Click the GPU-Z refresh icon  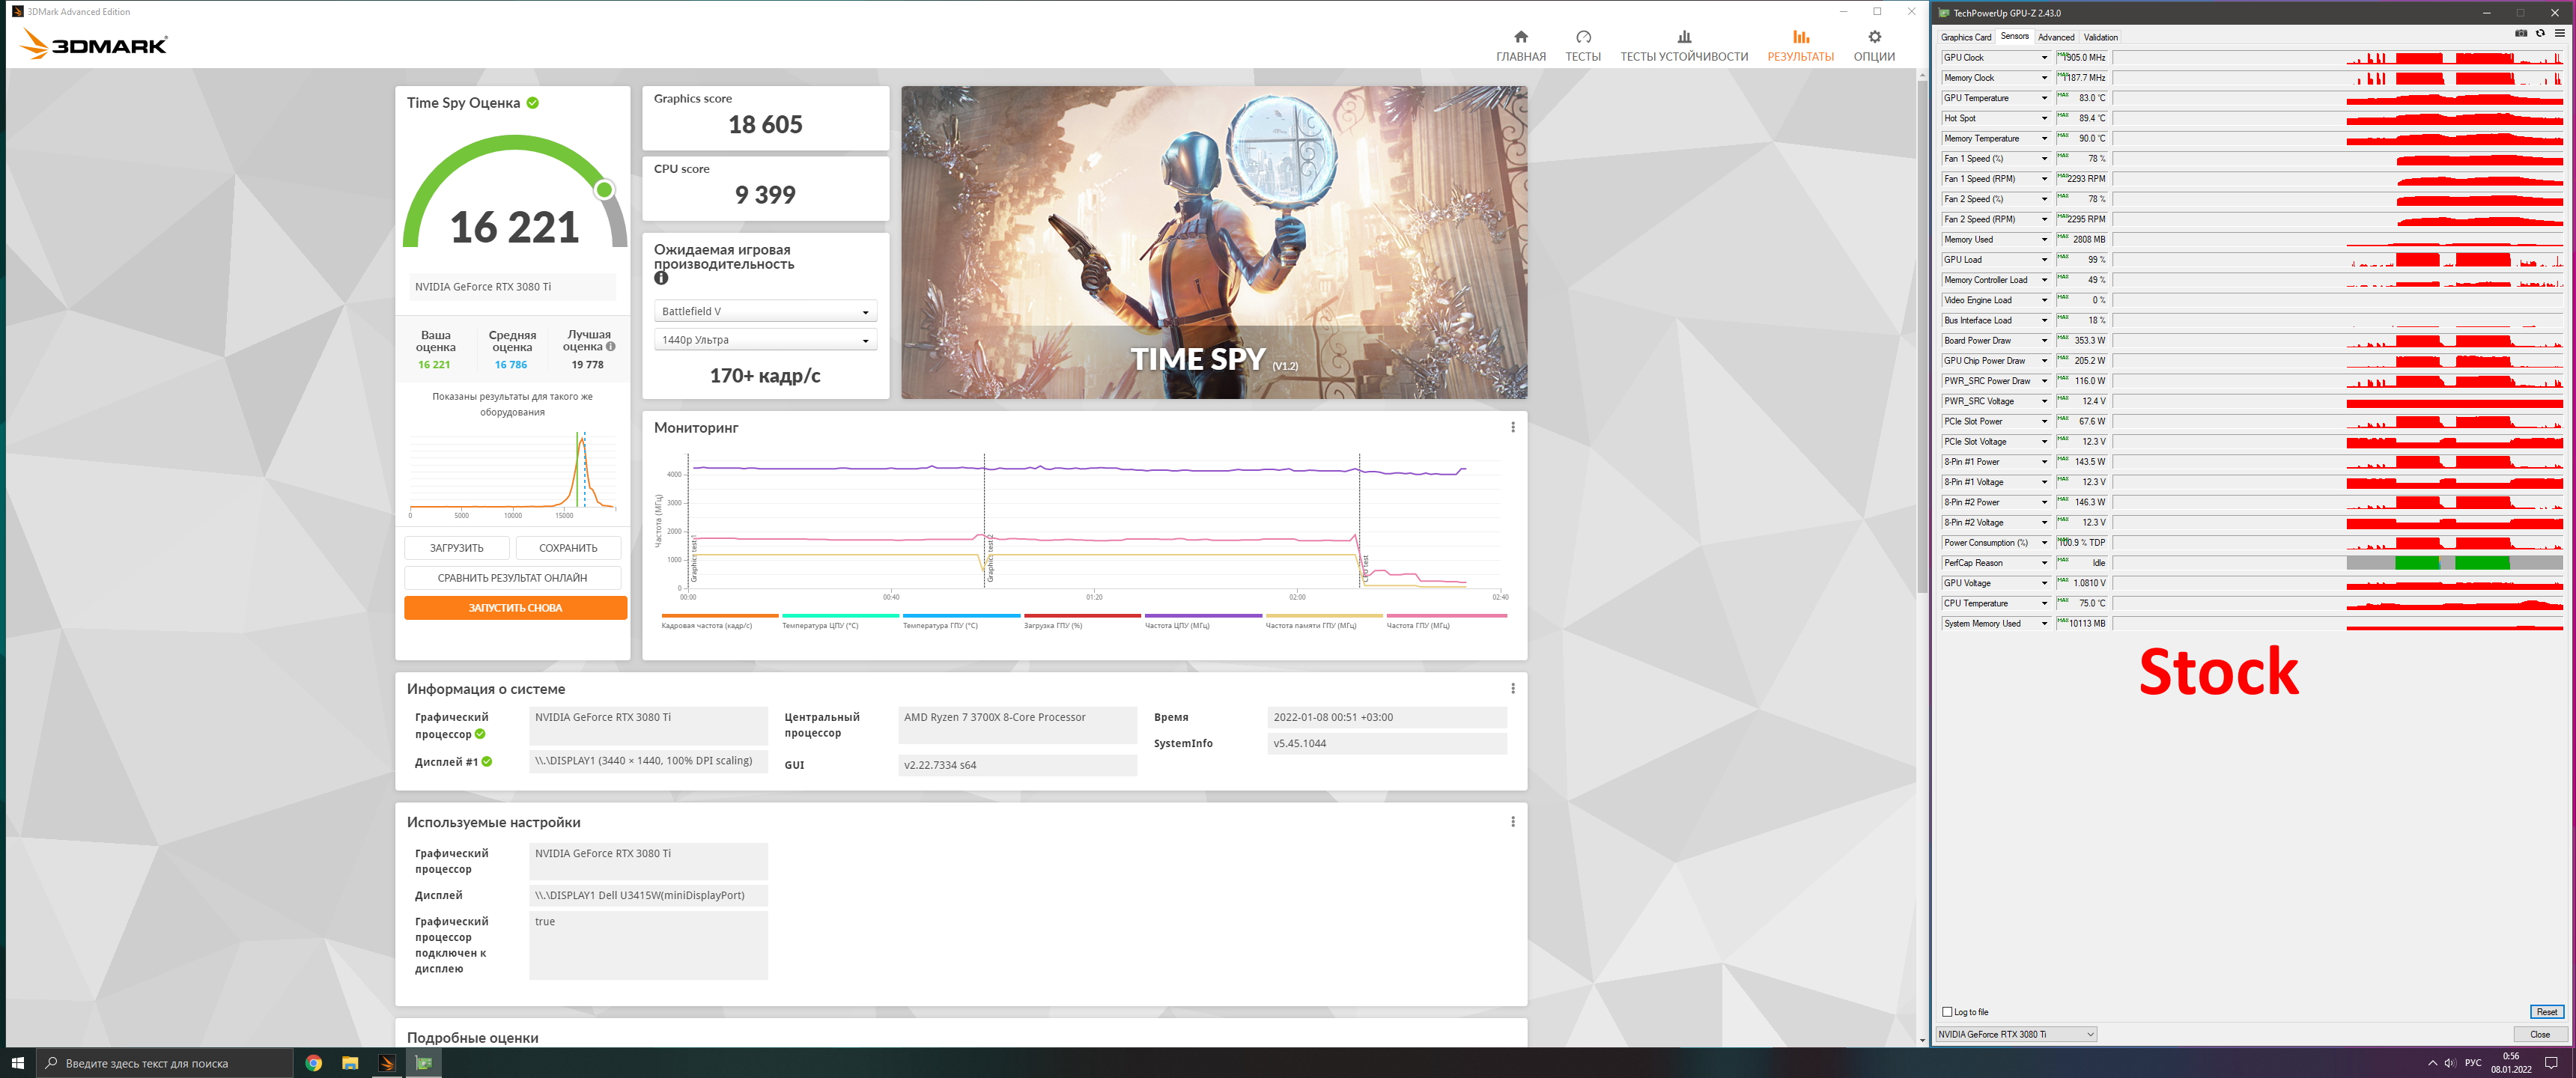click(2540, 34)
